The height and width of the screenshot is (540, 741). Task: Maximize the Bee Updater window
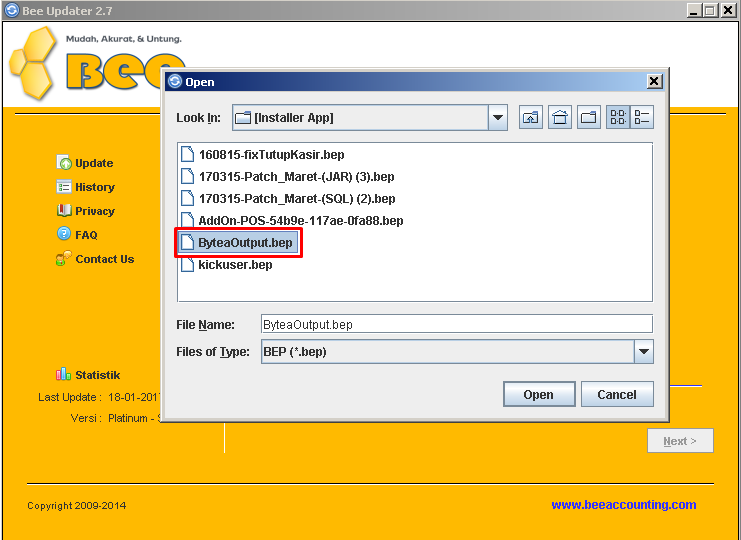(x=710, y=10)
